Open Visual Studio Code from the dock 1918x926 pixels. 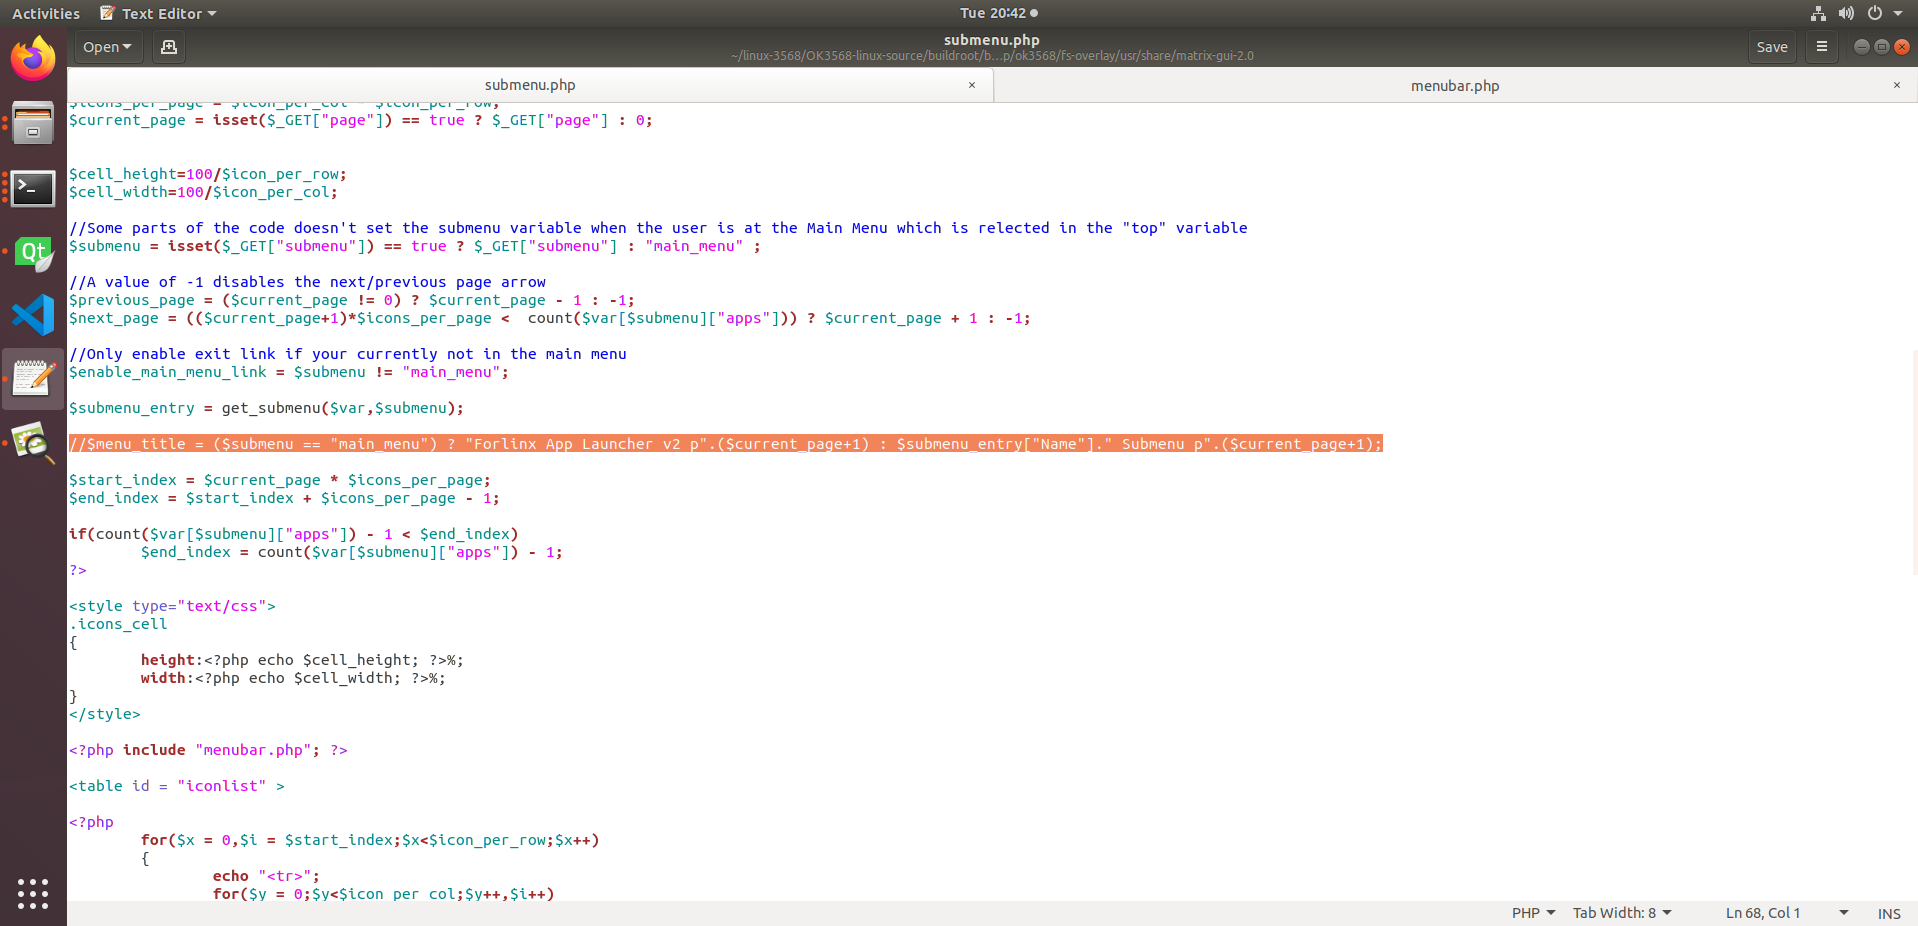[33, 315]
